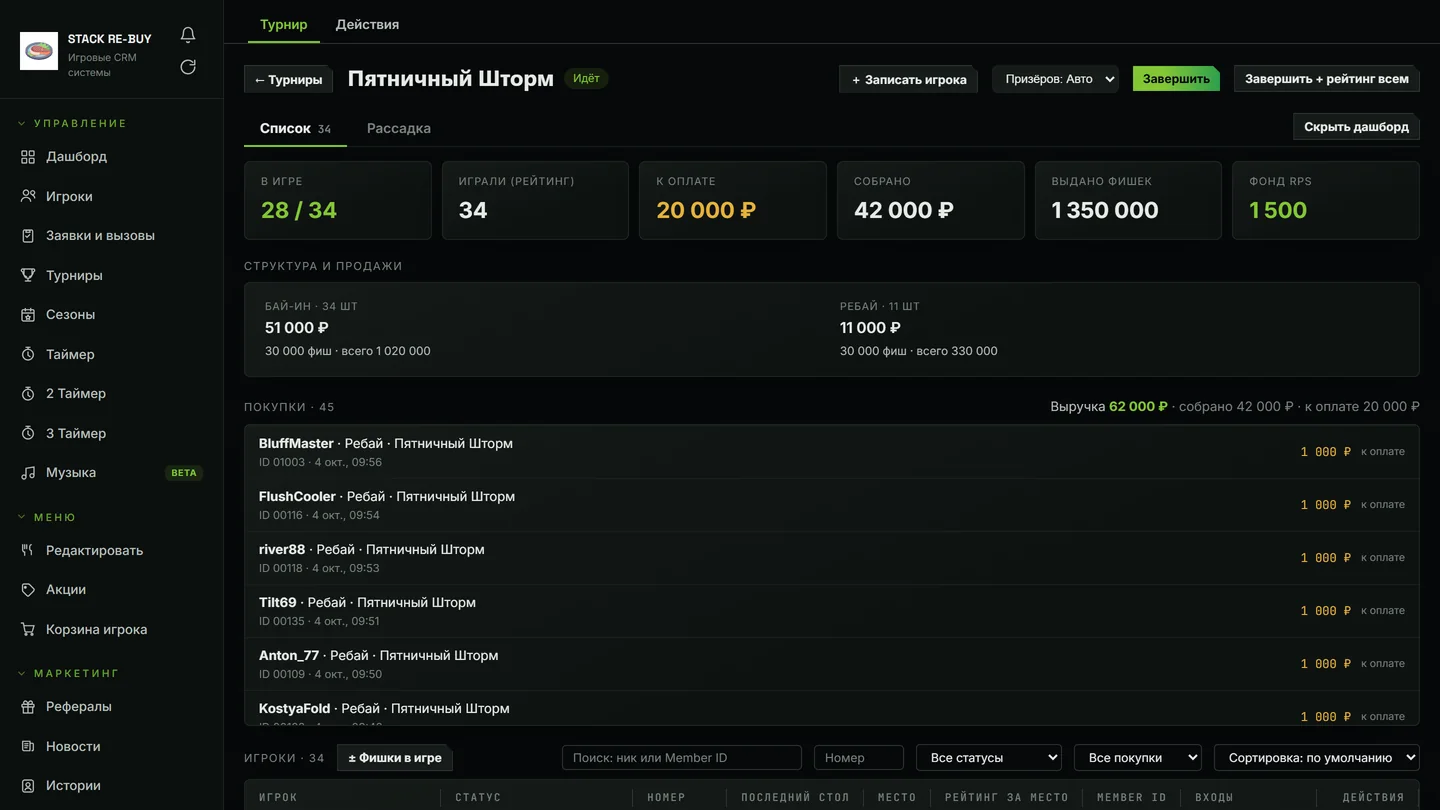The width and height of the screenshot is (1440, 810).
Task: Open the Все покупки filter dropdown
Action: [x=1138, y=758]
